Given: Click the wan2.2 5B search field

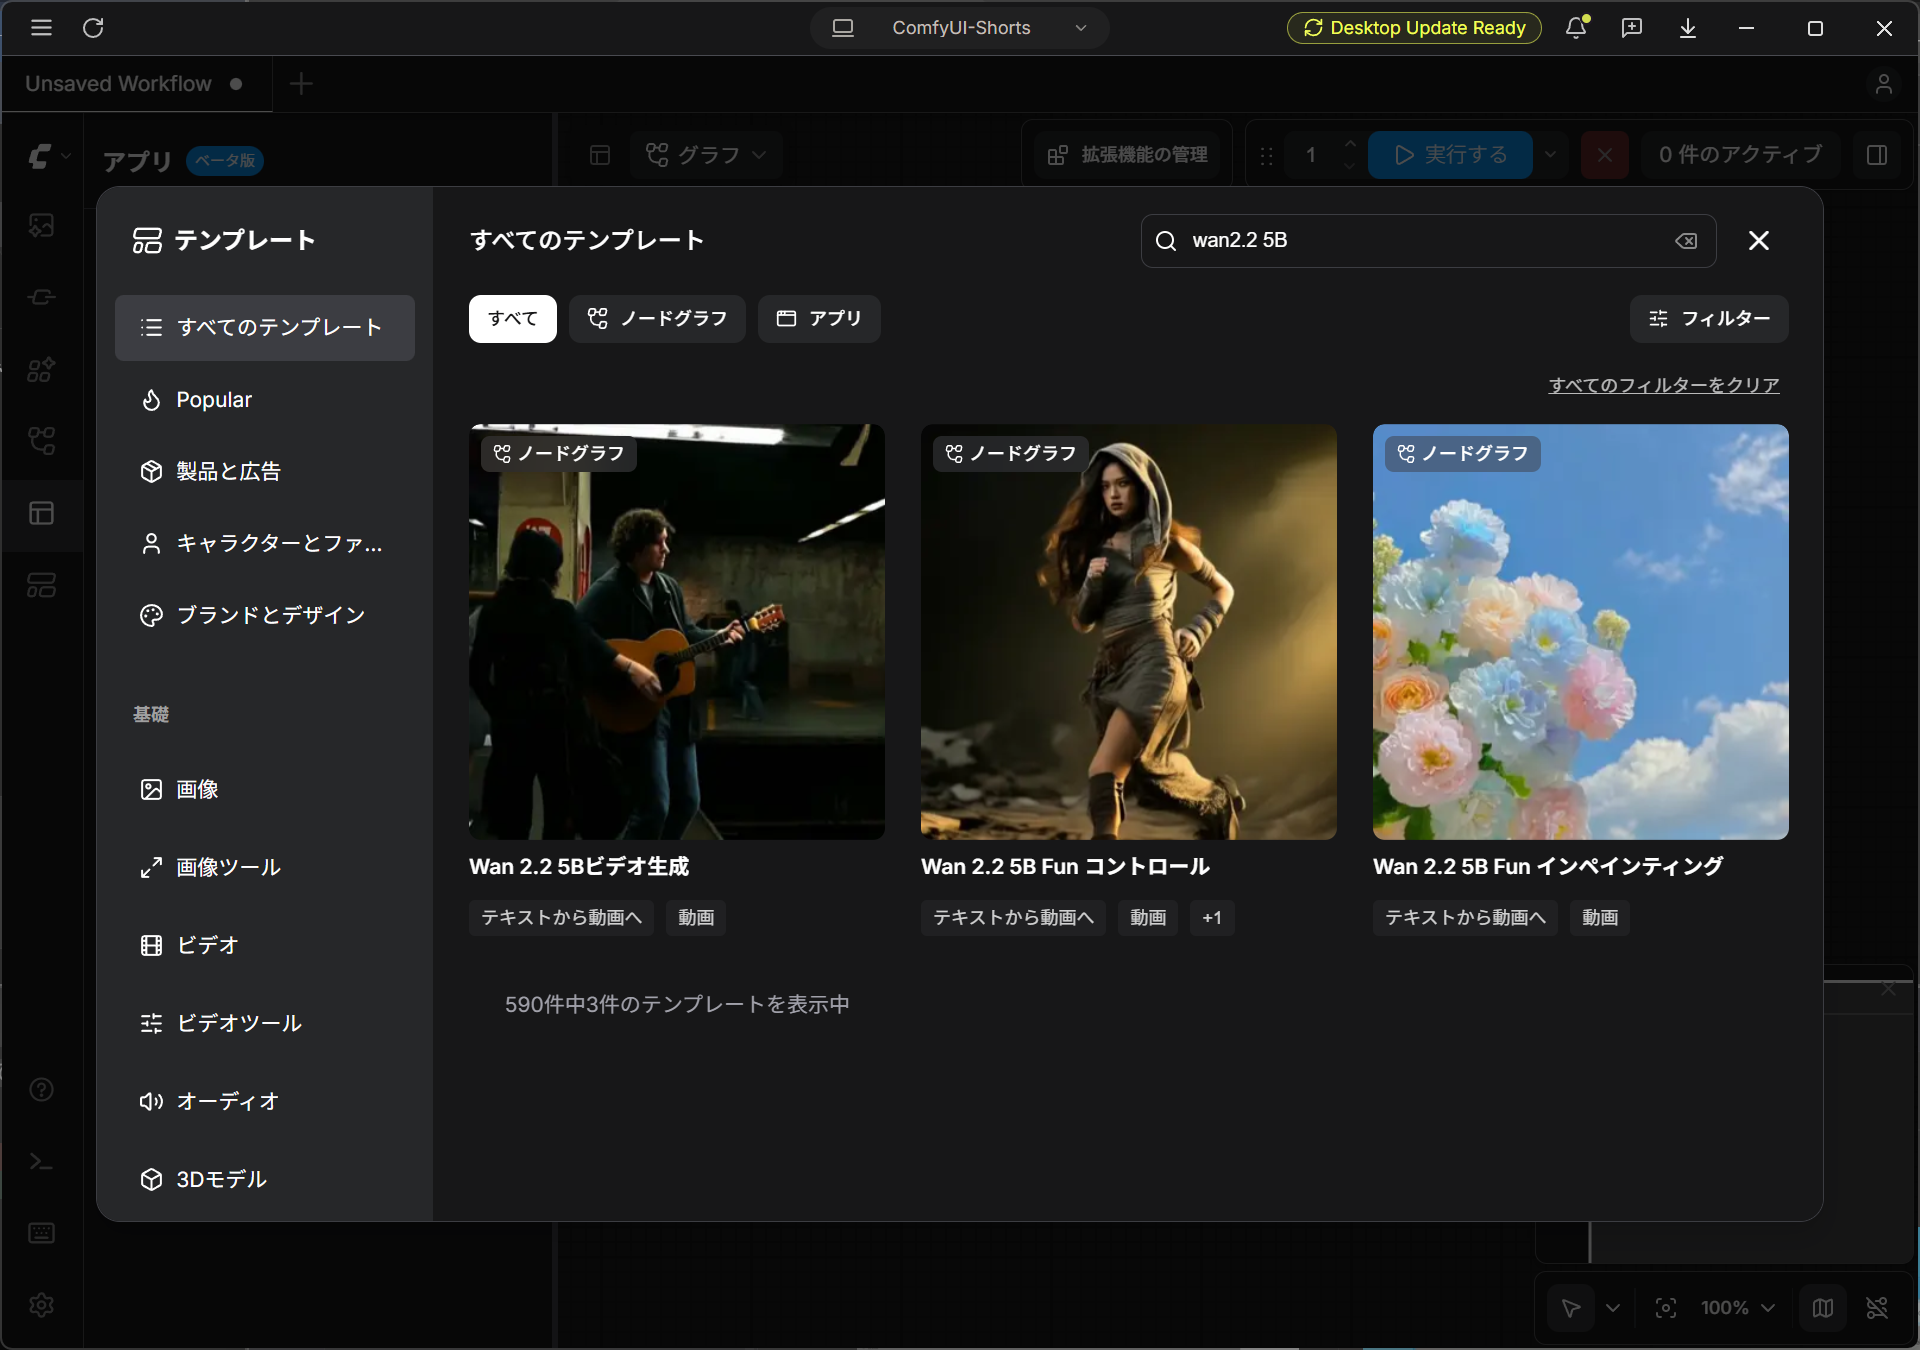Looking at the screenshot, I should click(x=1428, y=241).
